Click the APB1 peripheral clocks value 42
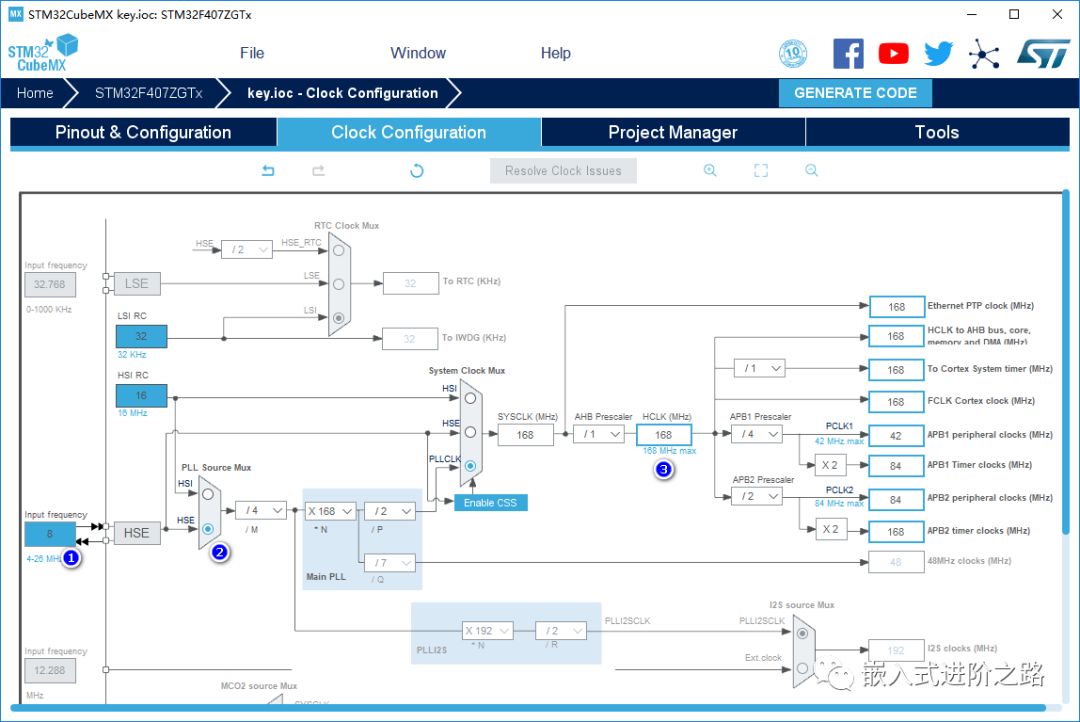The width and height of the screenshot is (1080, 722). pyautogui.click(x=897, y=435)
